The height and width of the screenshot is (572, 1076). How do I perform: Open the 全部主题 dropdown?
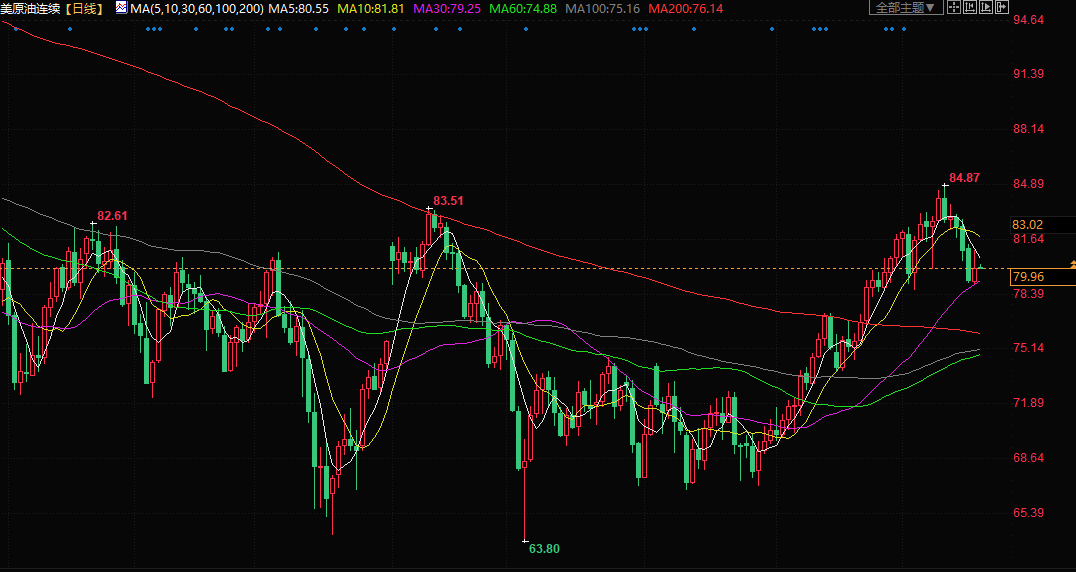905,8
